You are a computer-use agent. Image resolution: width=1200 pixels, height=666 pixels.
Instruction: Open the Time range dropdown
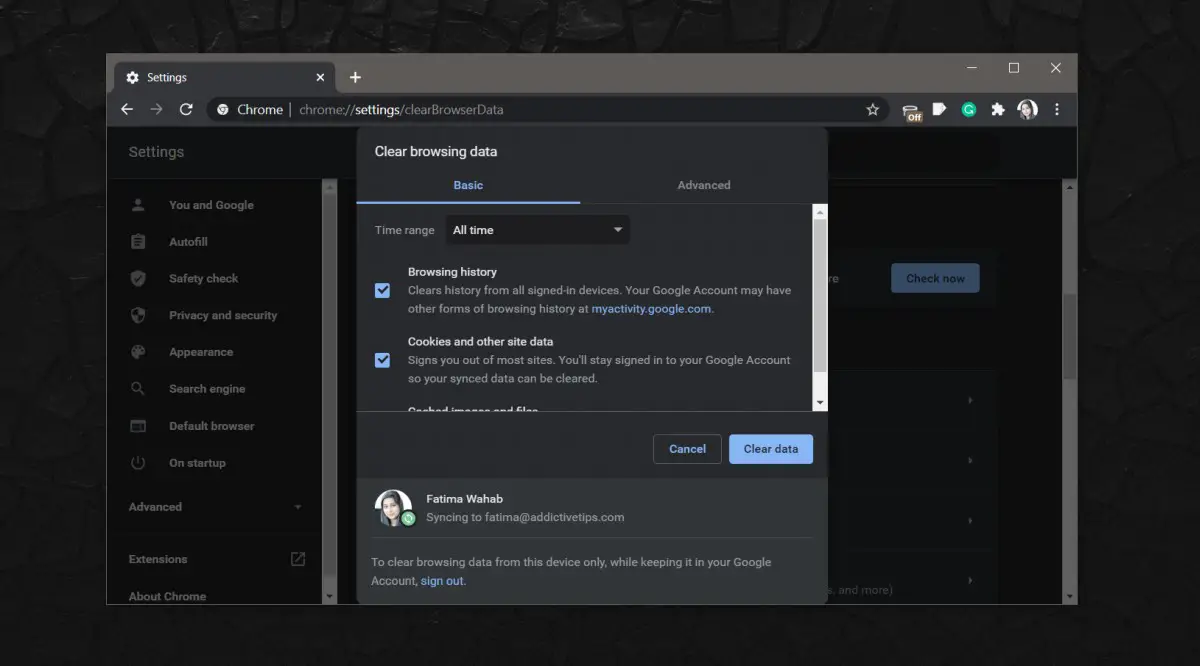pyautogui.click(x=538, y=230)
